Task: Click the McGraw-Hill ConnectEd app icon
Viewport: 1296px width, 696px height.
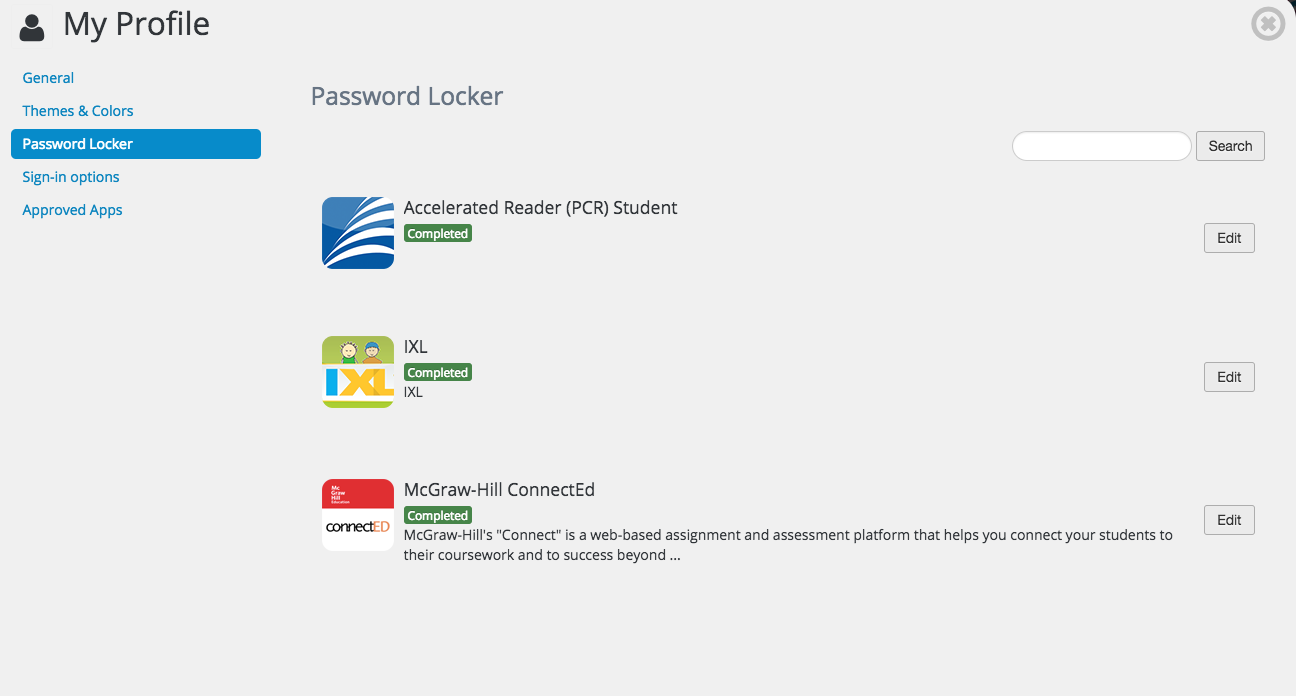Action: pyautogui.click(x=358, y=515)
